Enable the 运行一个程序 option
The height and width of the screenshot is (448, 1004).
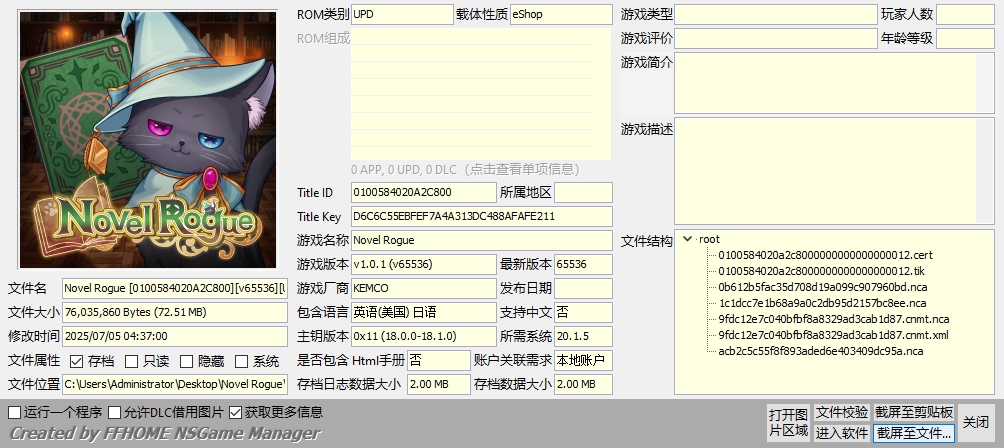pyautogui.click(x=15, y=412)
